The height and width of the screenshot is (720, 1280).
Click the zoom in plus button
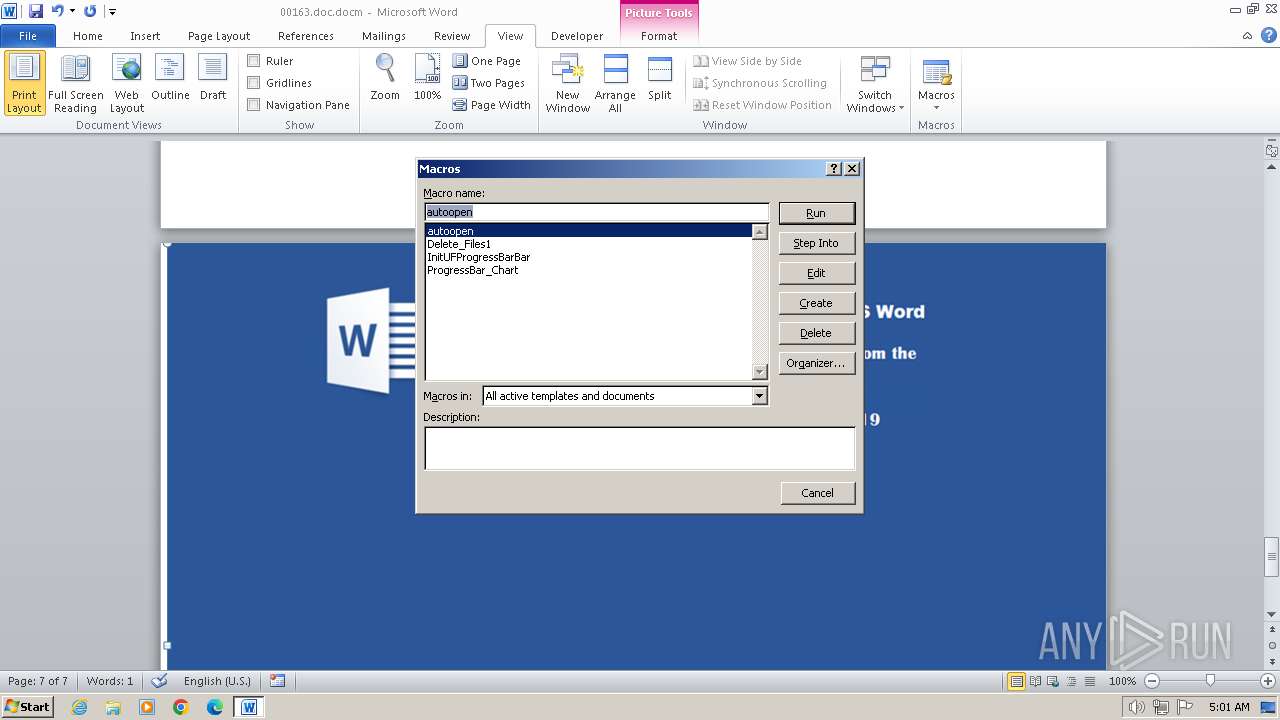pyautogui.click(x=1268, y=681)
